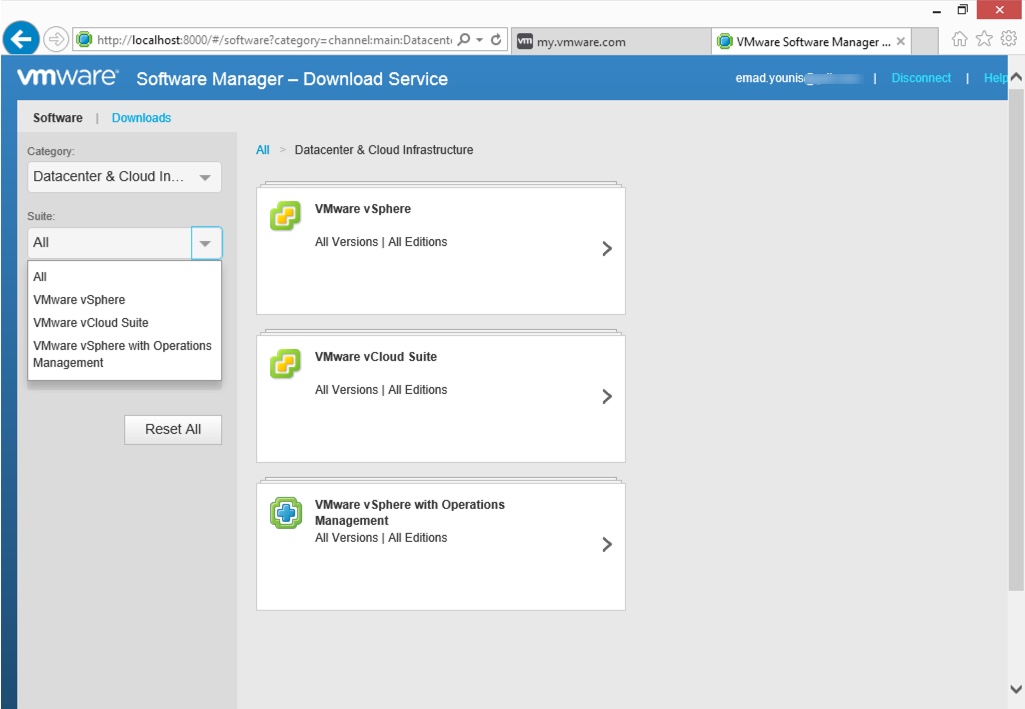The image size is (1025, 709).
Task: Click the vSphere with Operations Management icon
Action: pyautogui.click(x=285, y=513)
